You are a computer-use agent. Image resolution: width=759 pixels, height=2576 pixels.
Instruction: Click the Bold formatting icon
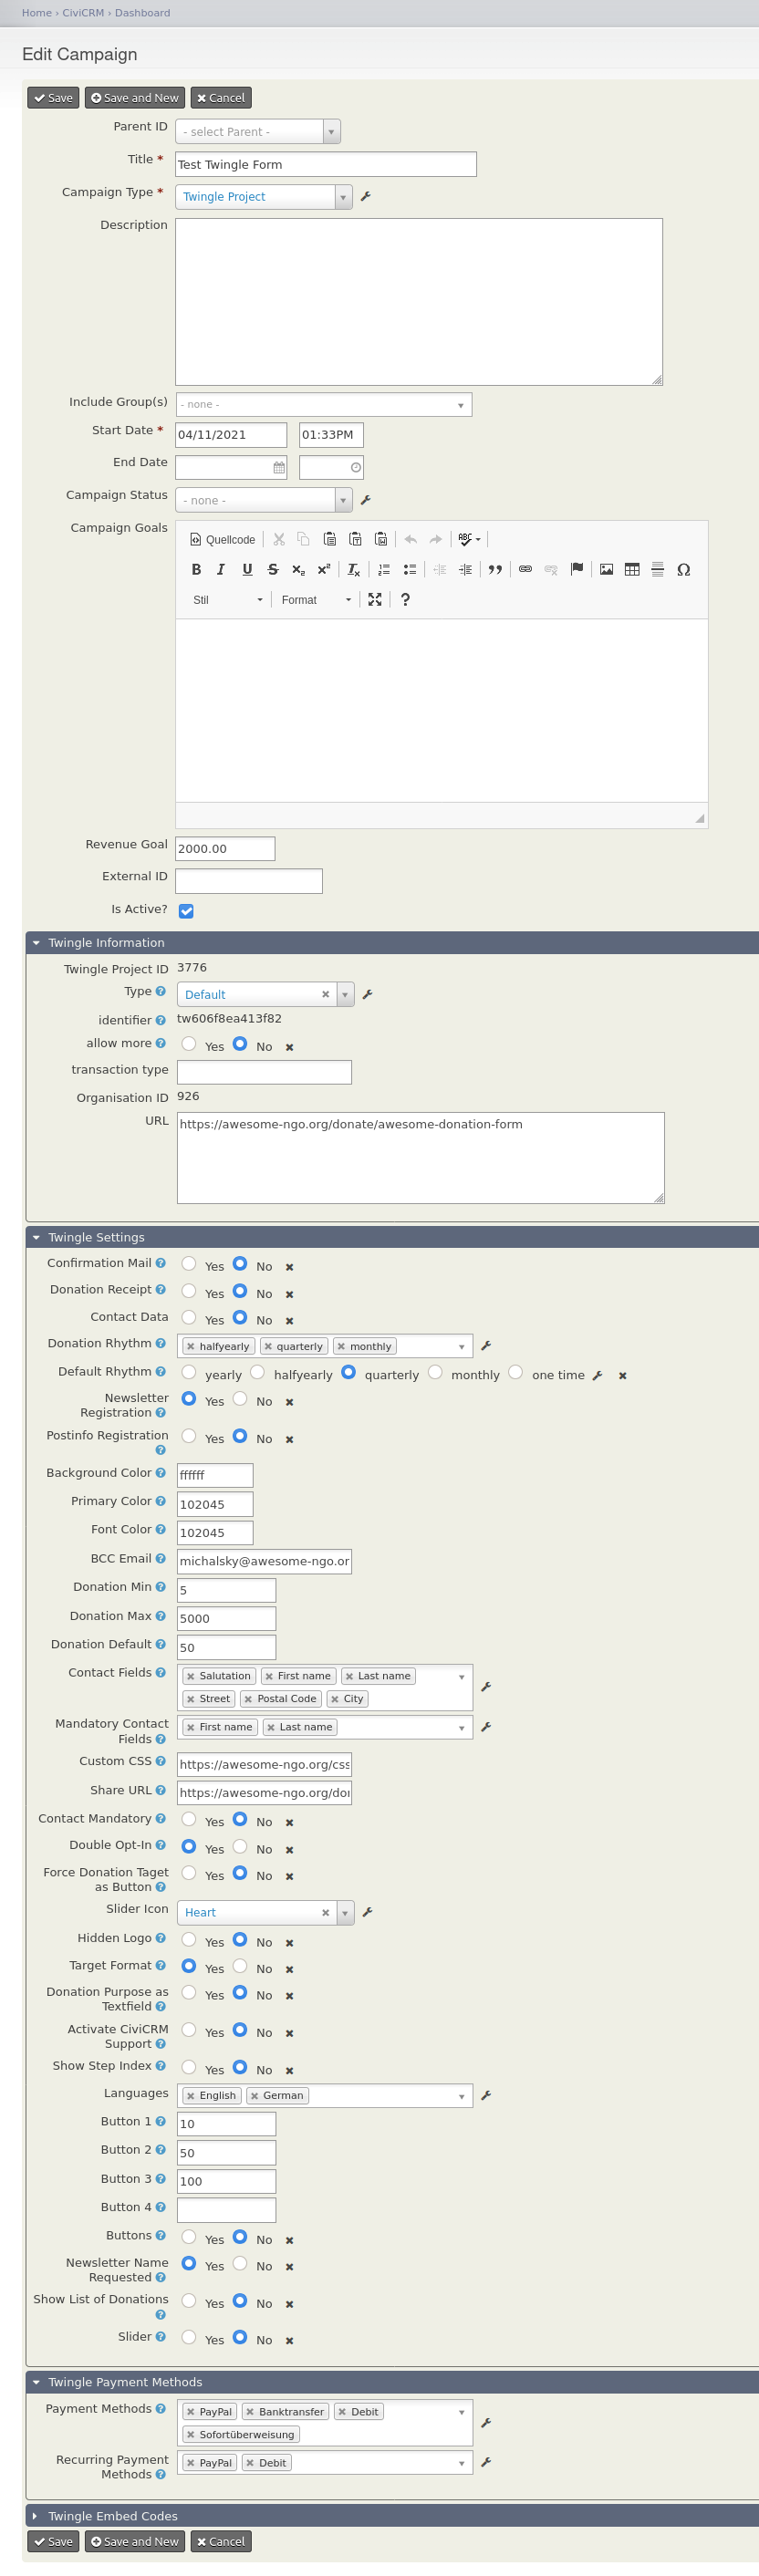196,569
